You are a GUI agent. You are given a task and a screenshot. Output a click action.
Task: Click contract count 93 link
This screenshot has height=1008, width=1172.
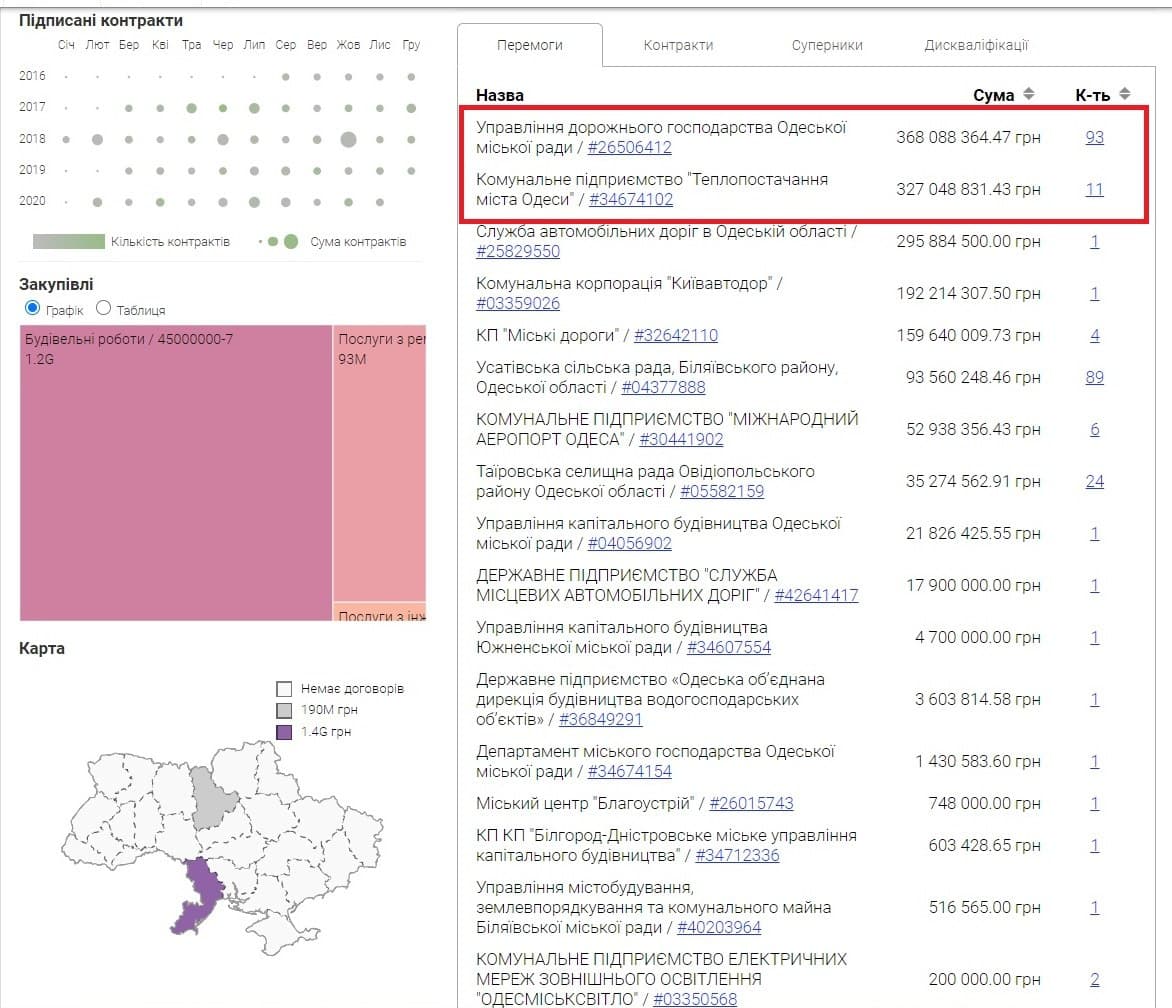point(1094,137)
